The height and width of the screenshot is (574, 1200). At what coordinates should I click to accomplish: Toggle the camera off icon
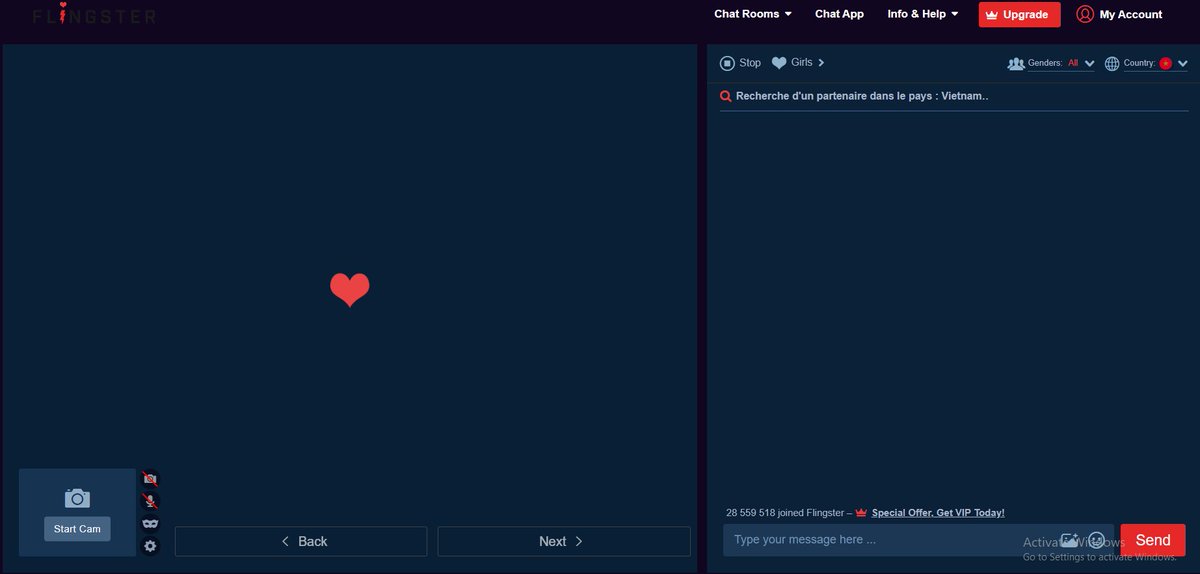[x=150, y=479]
